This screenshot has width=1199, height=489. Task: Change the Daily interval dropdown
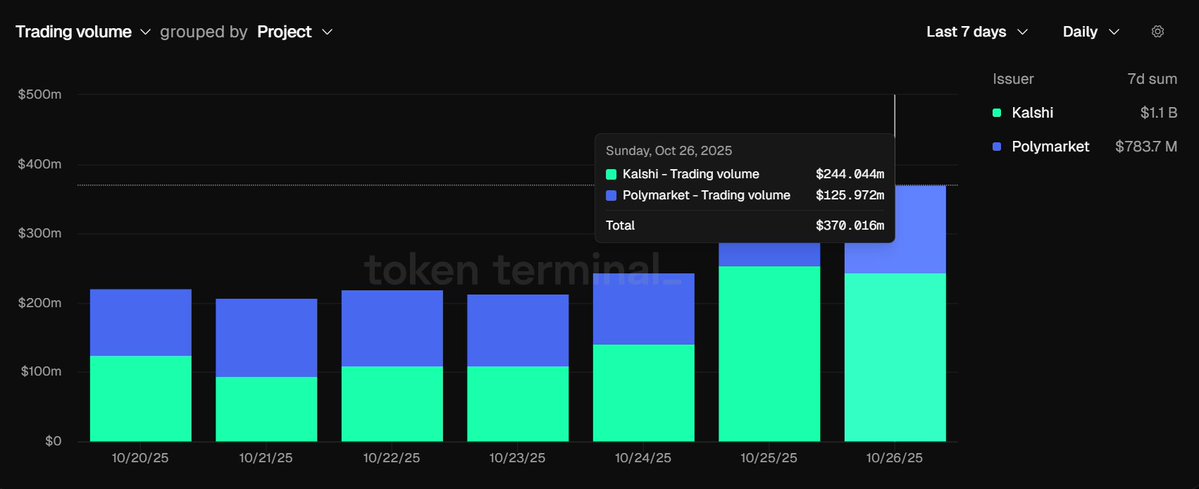[1090, 32]
